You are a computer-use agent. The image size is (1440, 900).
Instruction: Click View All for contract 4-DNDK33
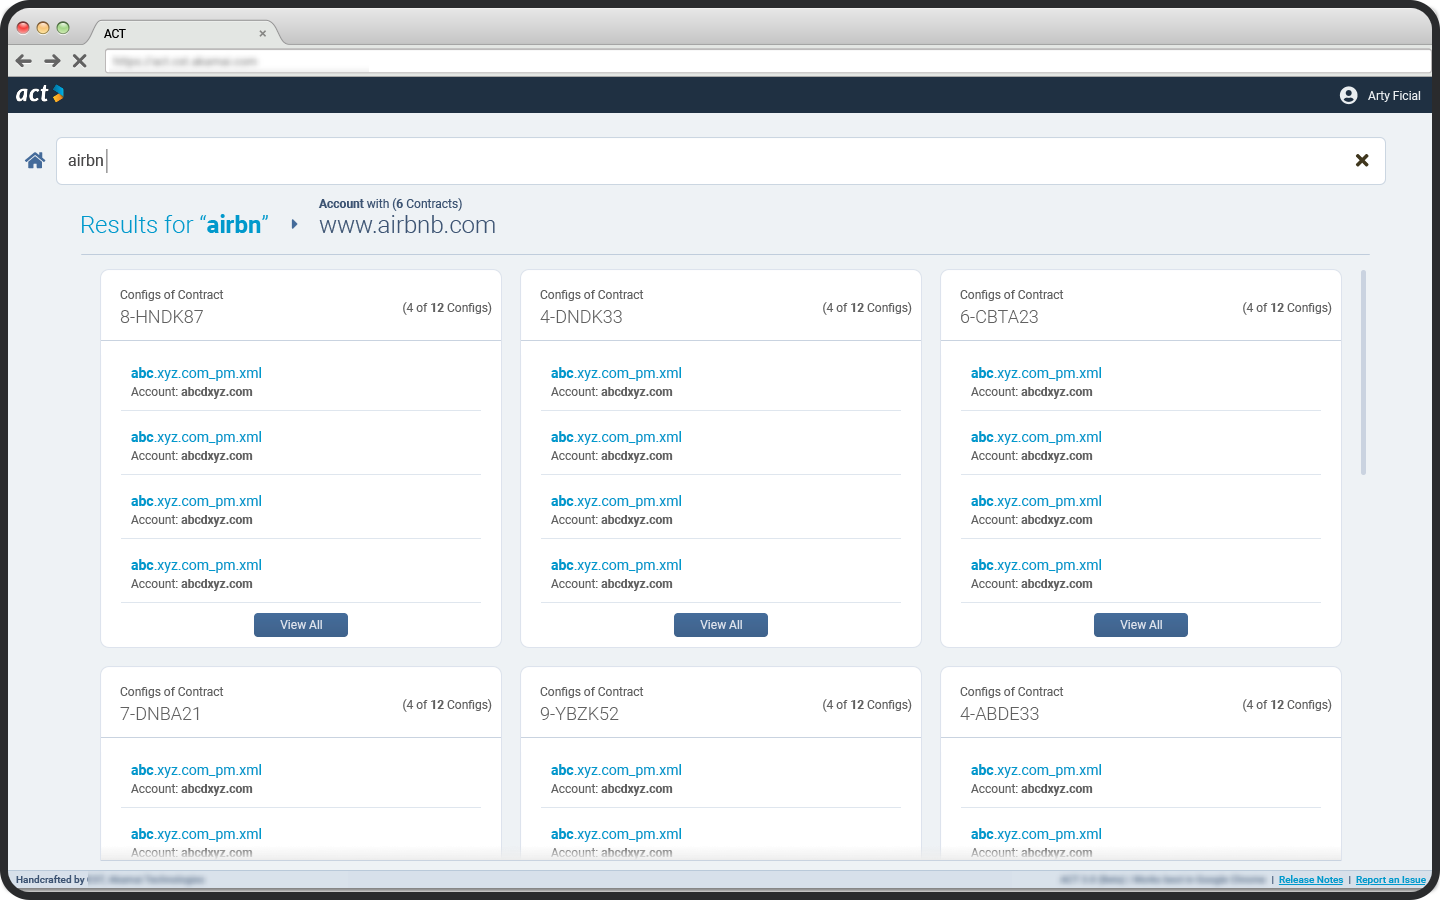721,625
